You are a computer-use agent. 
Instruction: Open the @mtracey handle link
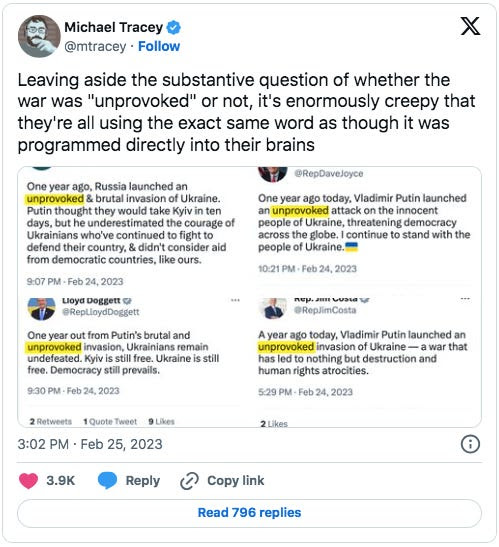(x=95, y=46)
